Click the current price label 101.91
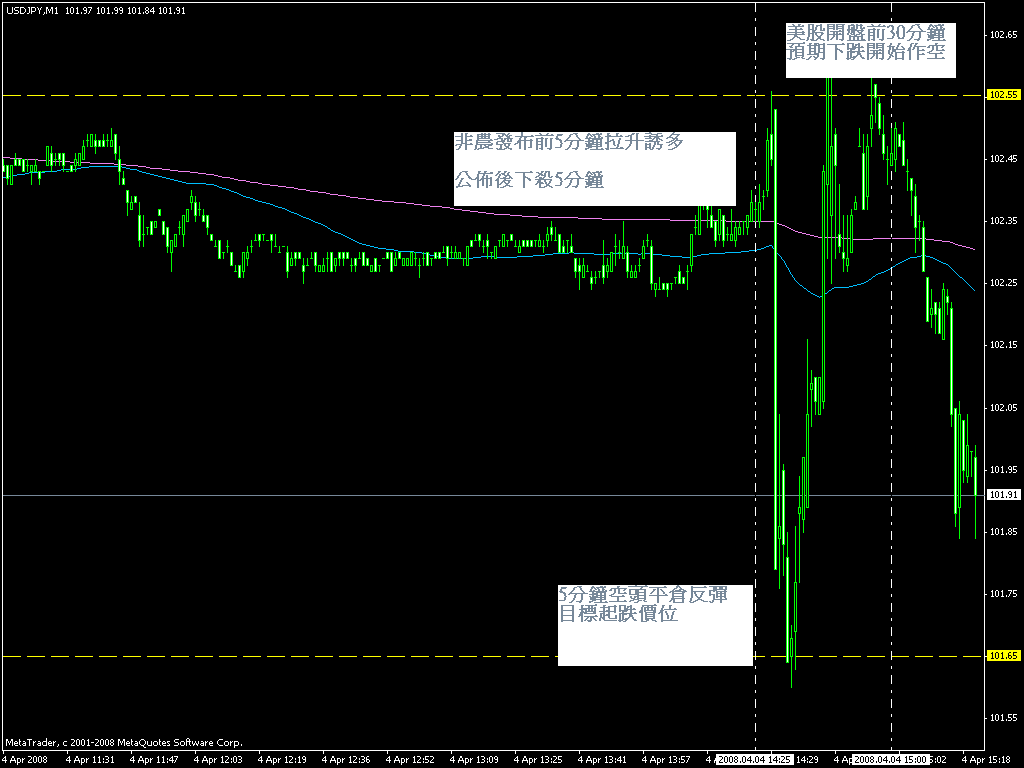 pos(1004,494)
